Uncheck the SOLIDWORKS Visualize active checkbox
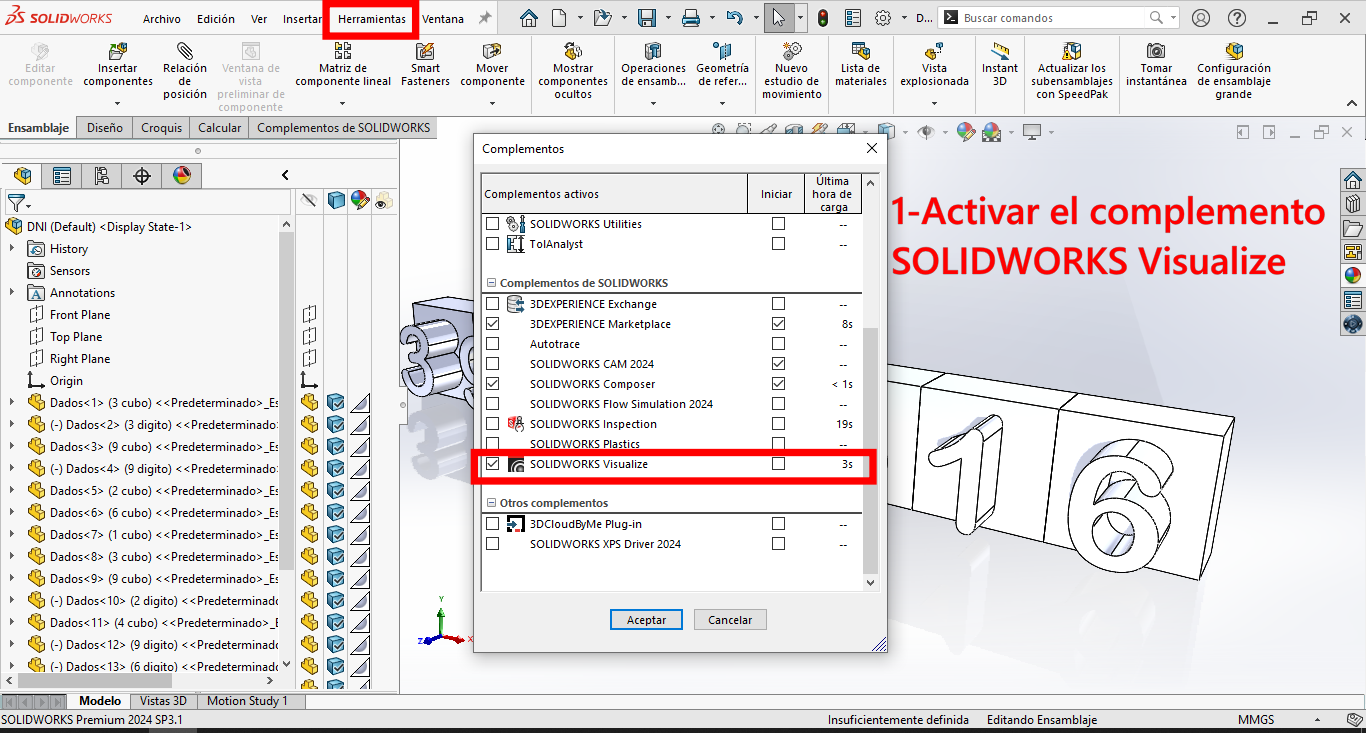 (492, 464)
